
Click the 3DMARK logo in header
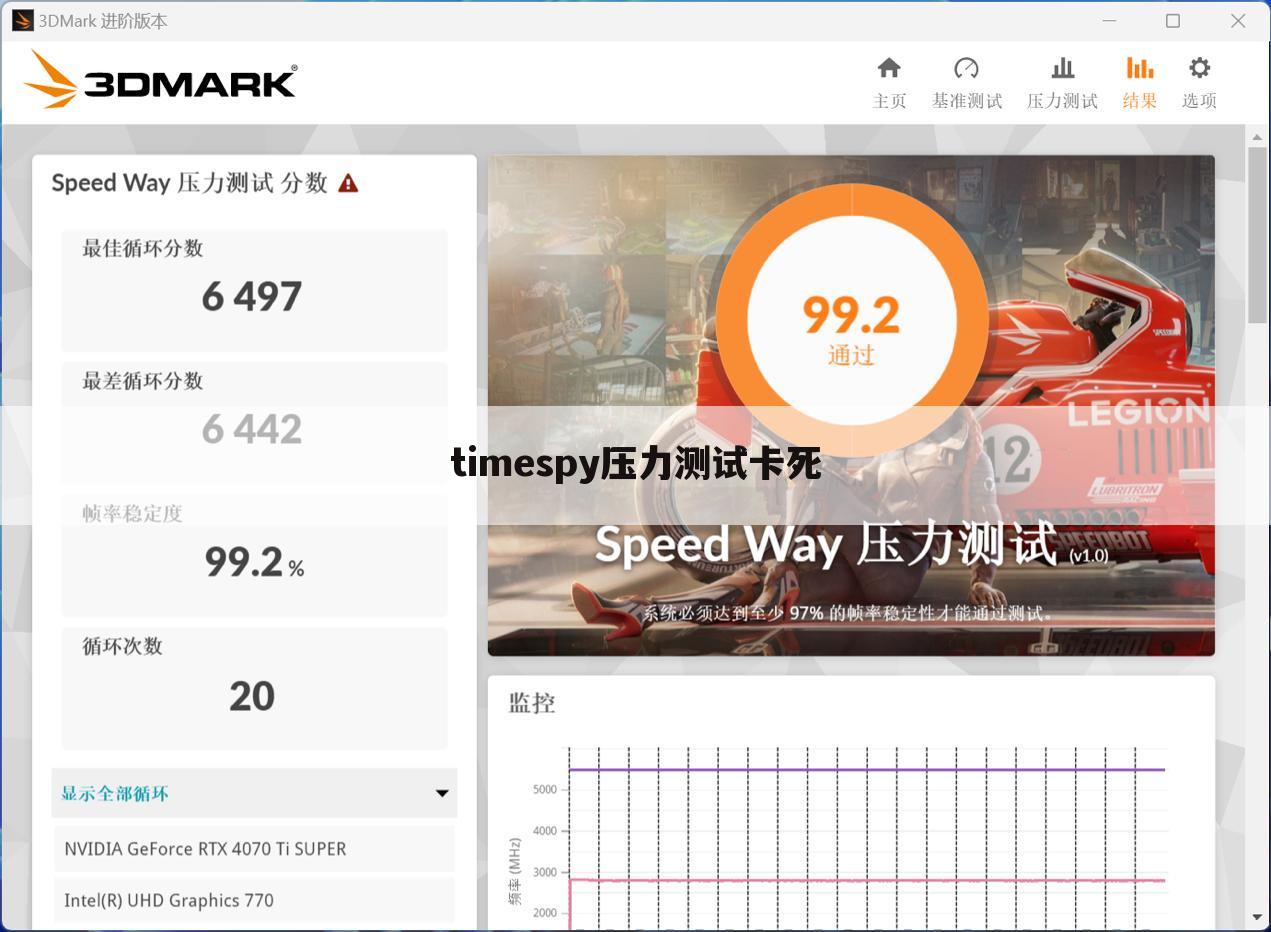(162, 80)
